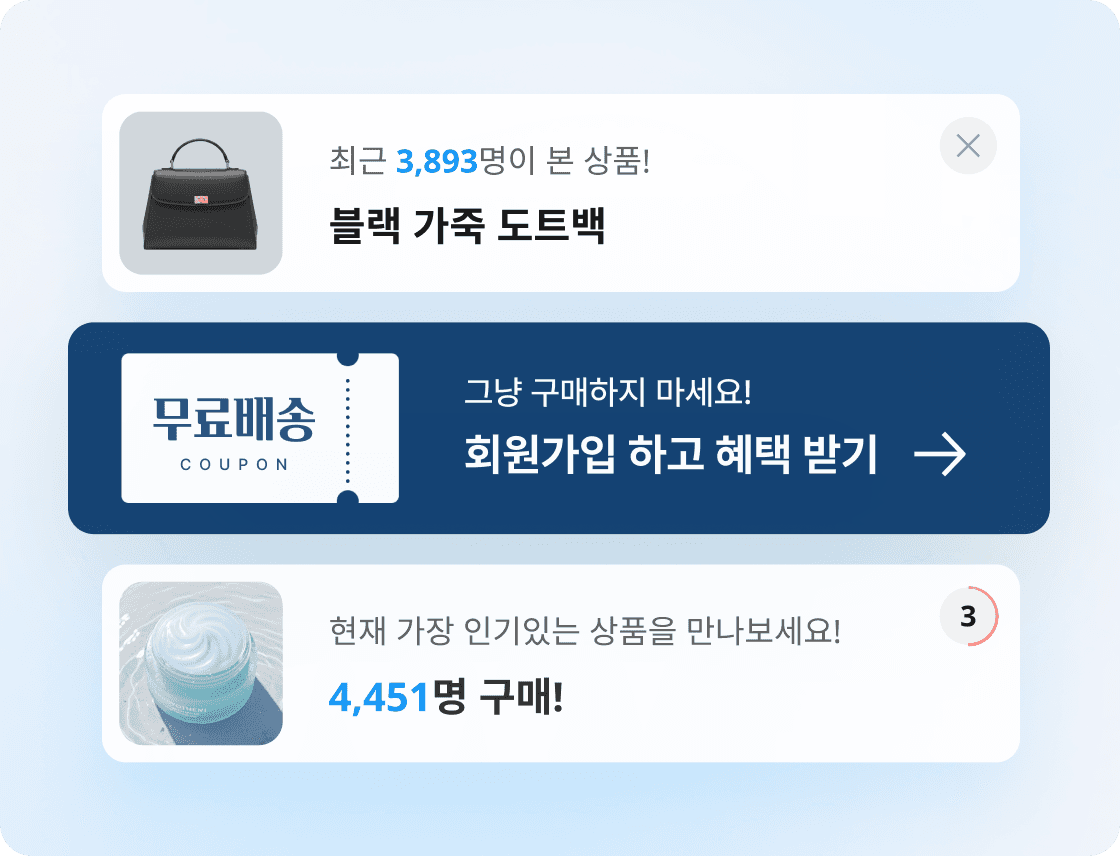Click the dotted perforation line on coupon

point(348,429)
